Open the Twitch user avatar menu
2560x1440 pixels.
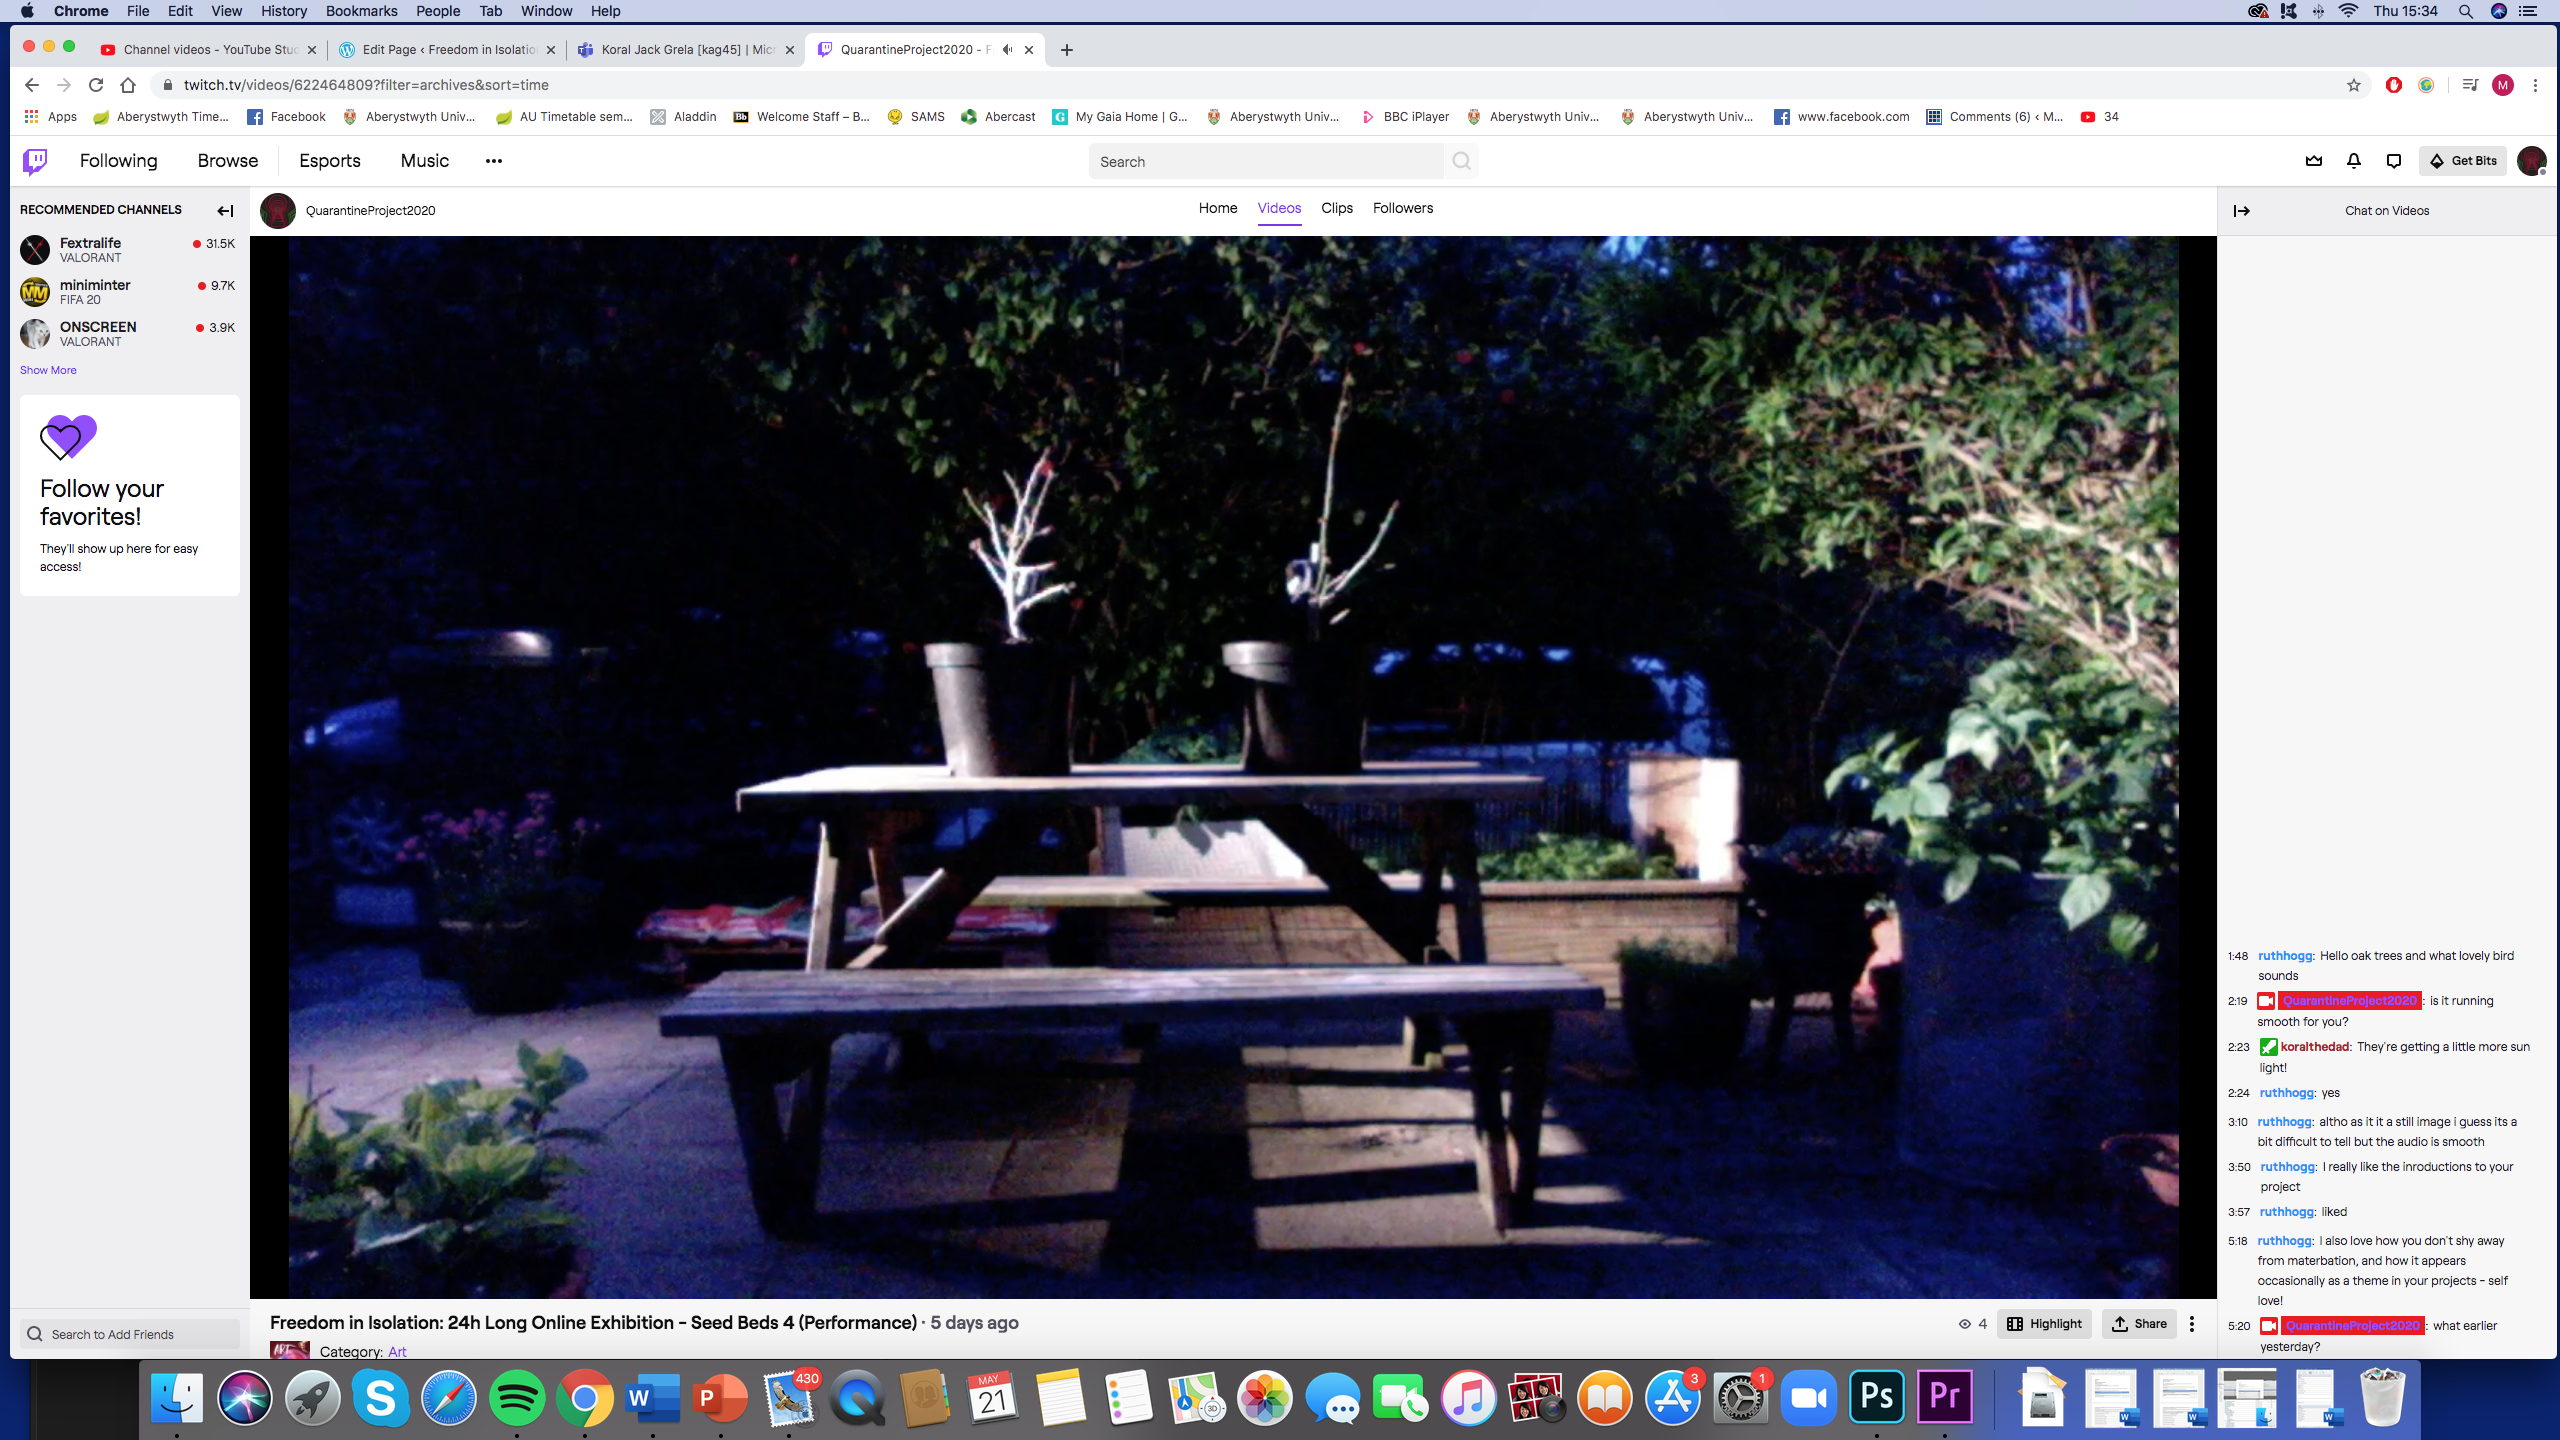pos(2532,161)
